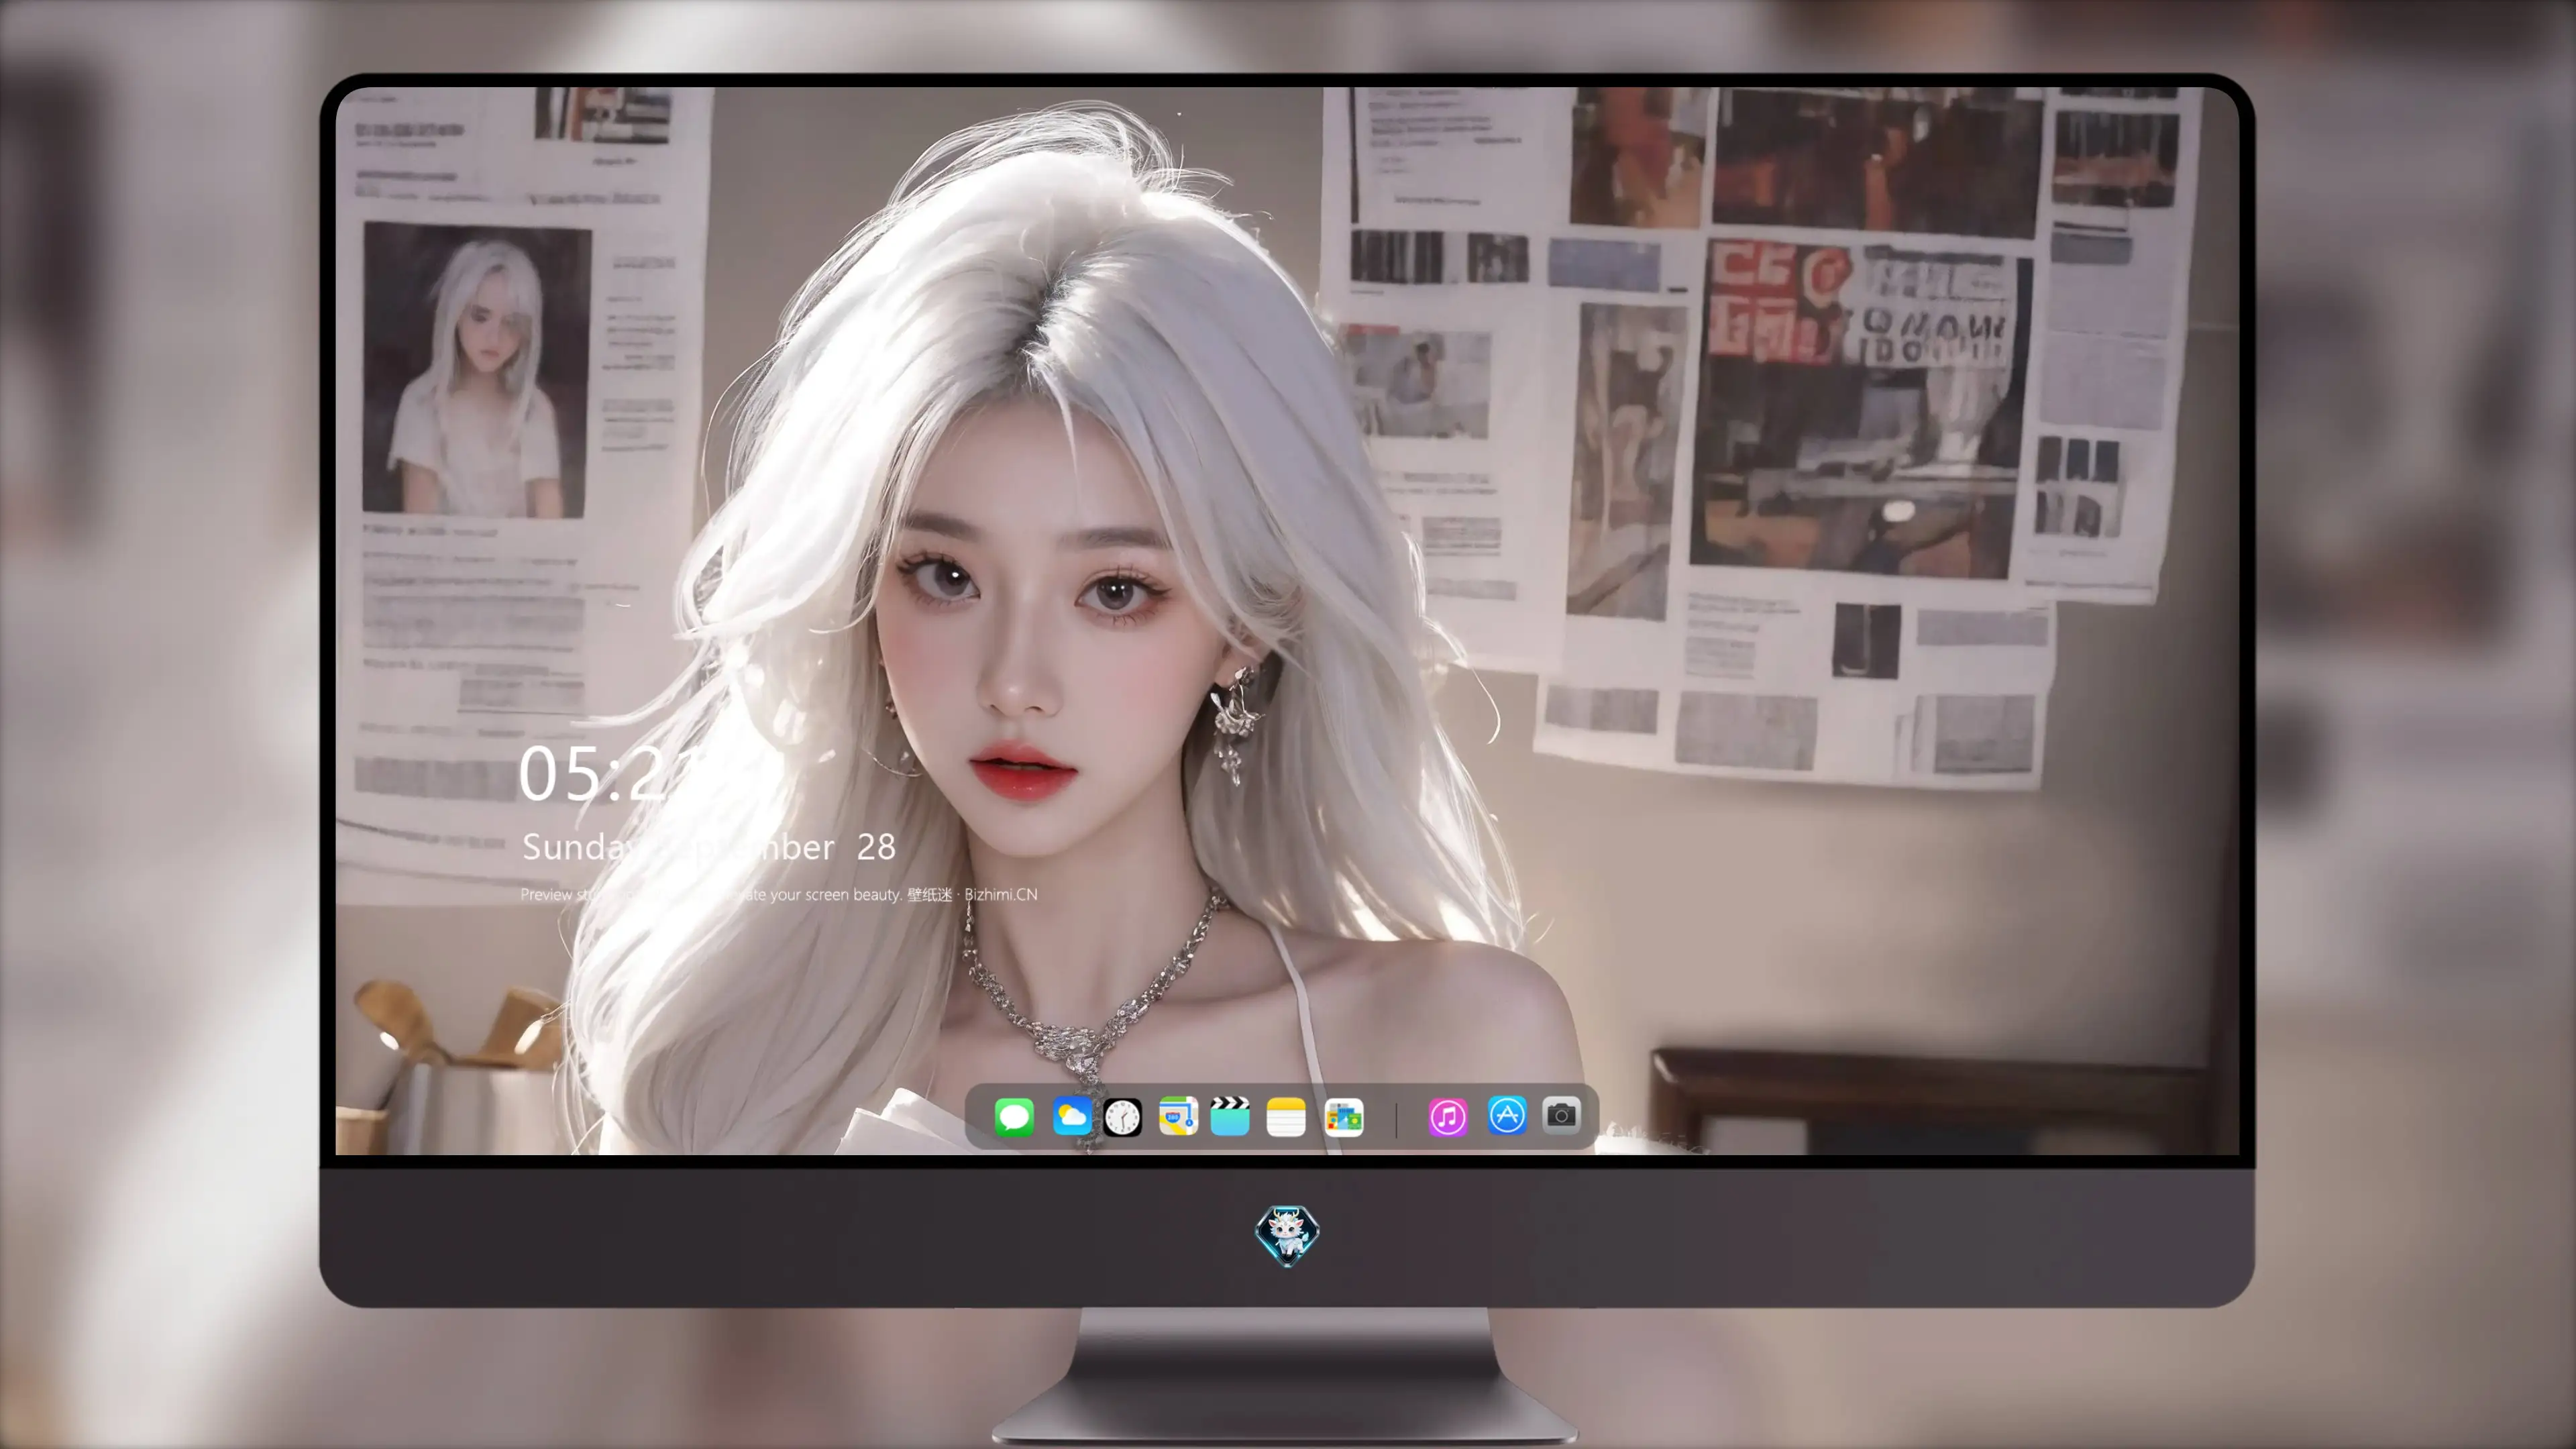Click the Bizhimi.CN watermark text
The height and width of the screenshot is (1449, 2576).
(1000, 894)
